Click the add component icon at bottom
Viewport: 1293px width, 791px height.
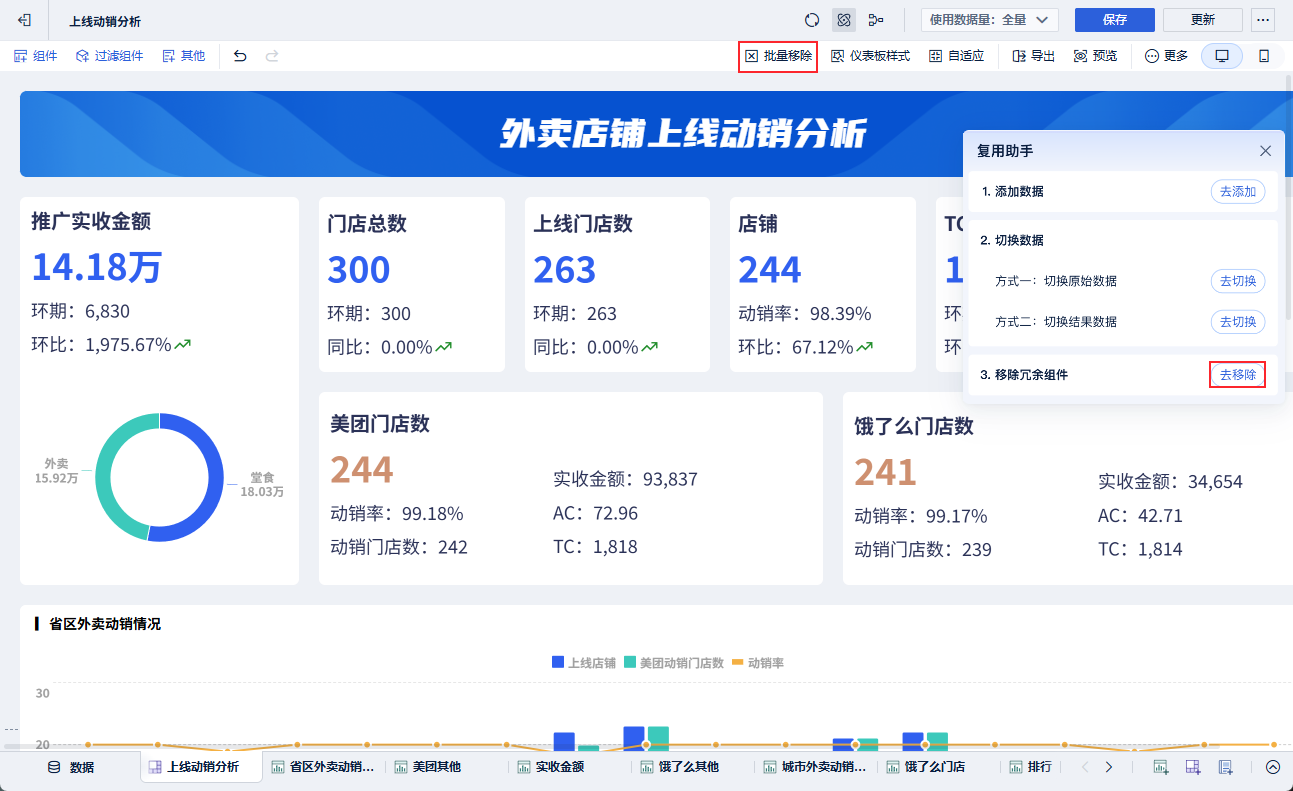[1161, 767]
